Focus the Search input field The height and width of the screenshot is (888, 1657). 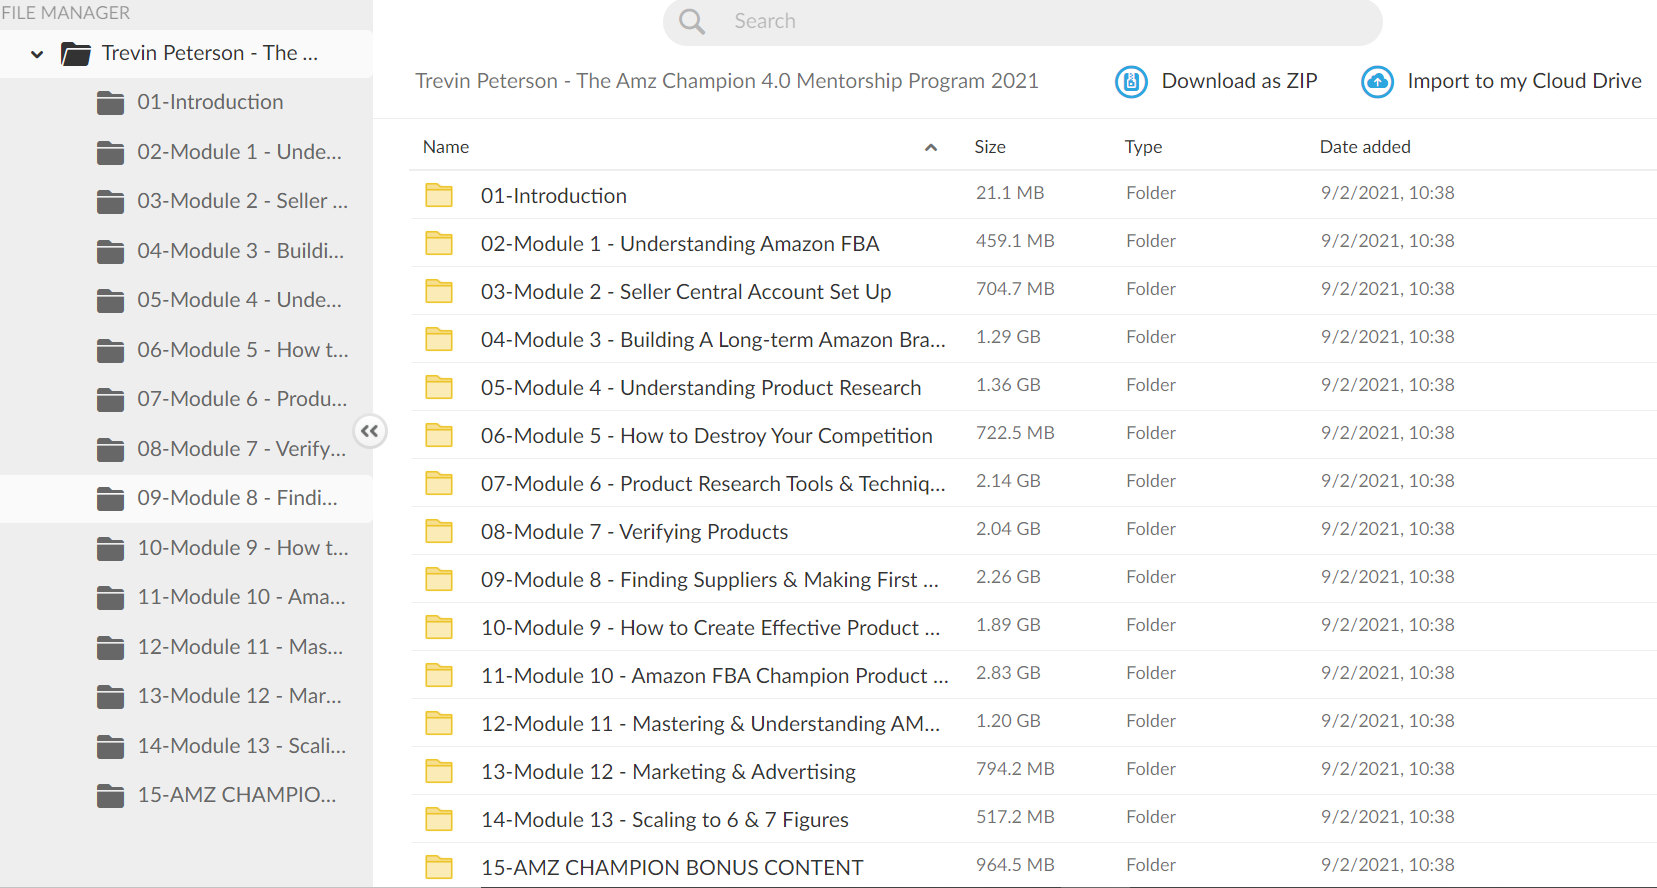[x=1022, y=21]
